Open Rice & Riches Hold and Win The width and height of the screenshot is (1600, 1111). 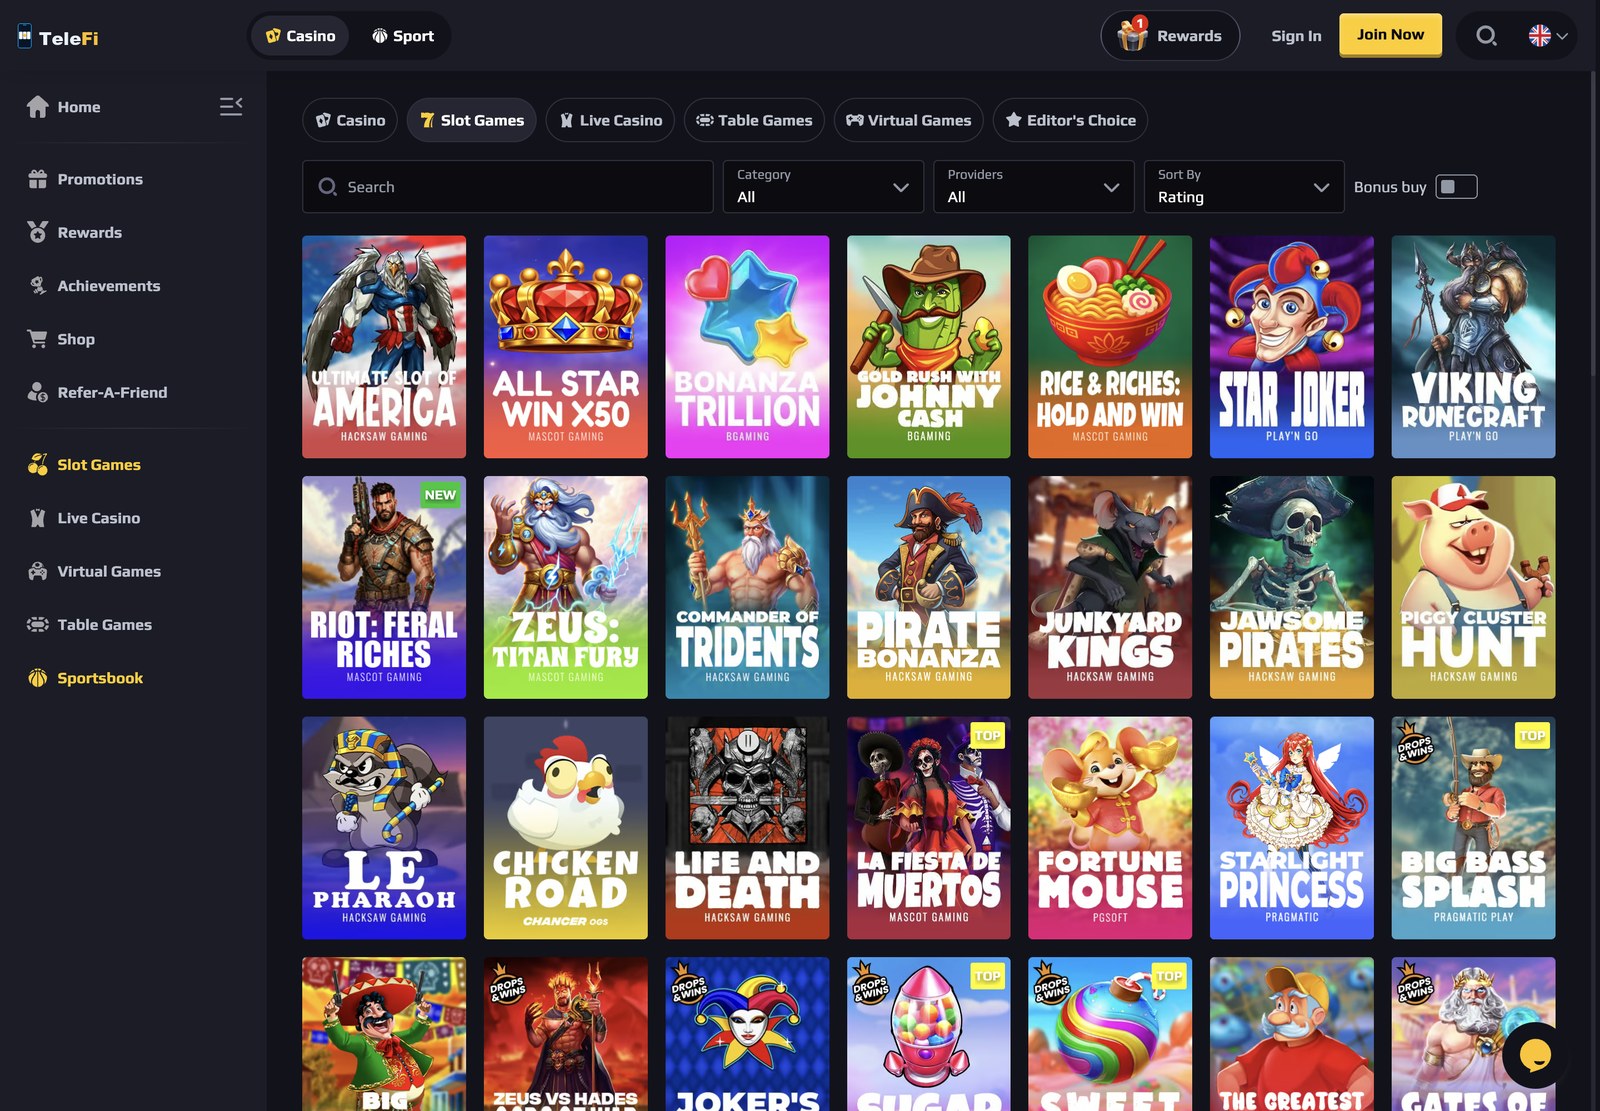[x=1110, y=347]
